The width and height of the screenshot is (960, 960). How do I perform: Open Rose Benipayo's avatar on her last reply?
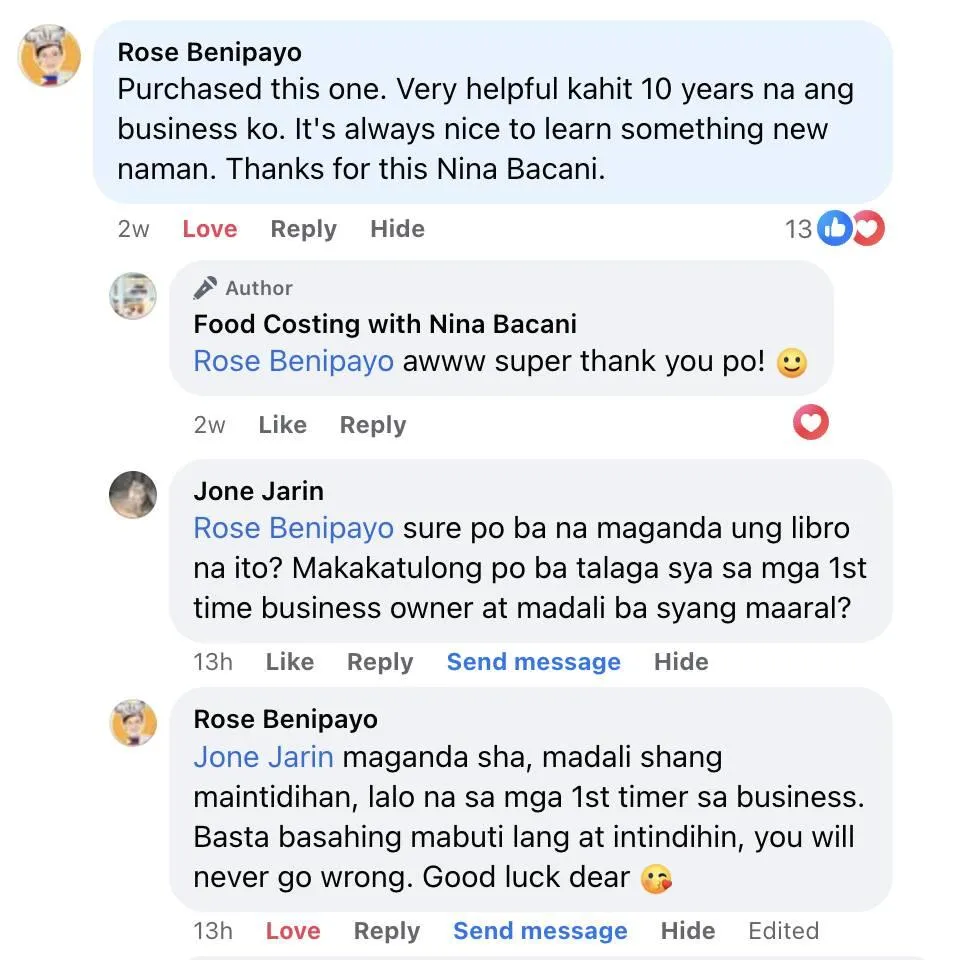pos(133,723)
